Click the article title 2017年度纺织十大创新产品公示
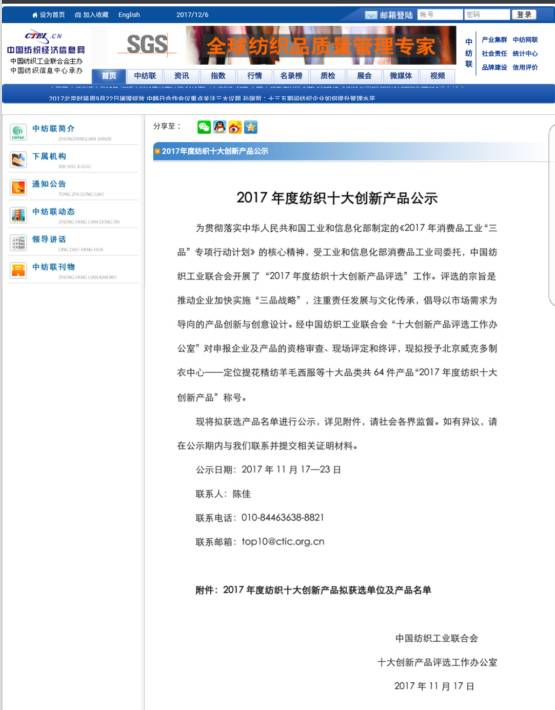This screenshot has height=710, width=555. (337, 198)
